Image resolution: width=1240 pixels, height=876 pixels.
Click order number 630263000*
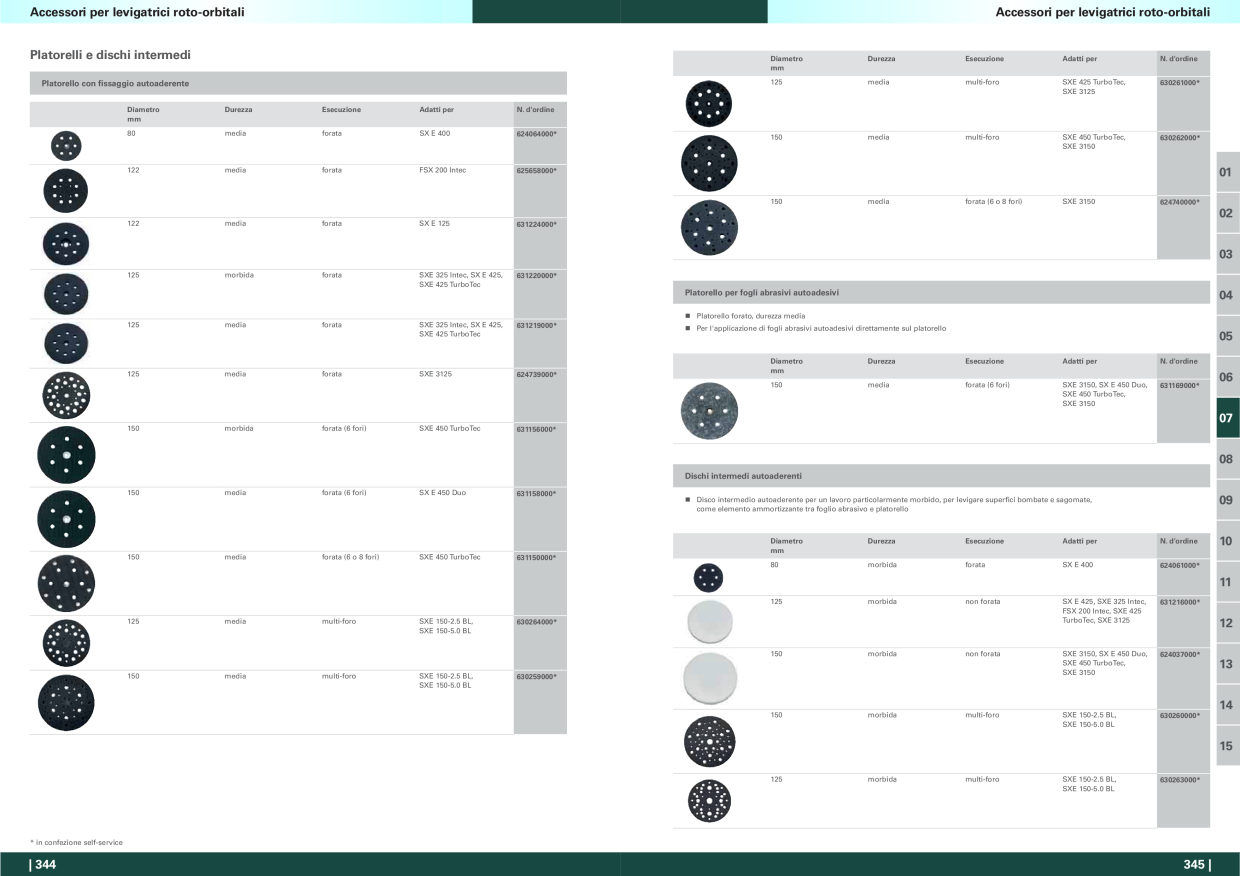(1179, 779)
